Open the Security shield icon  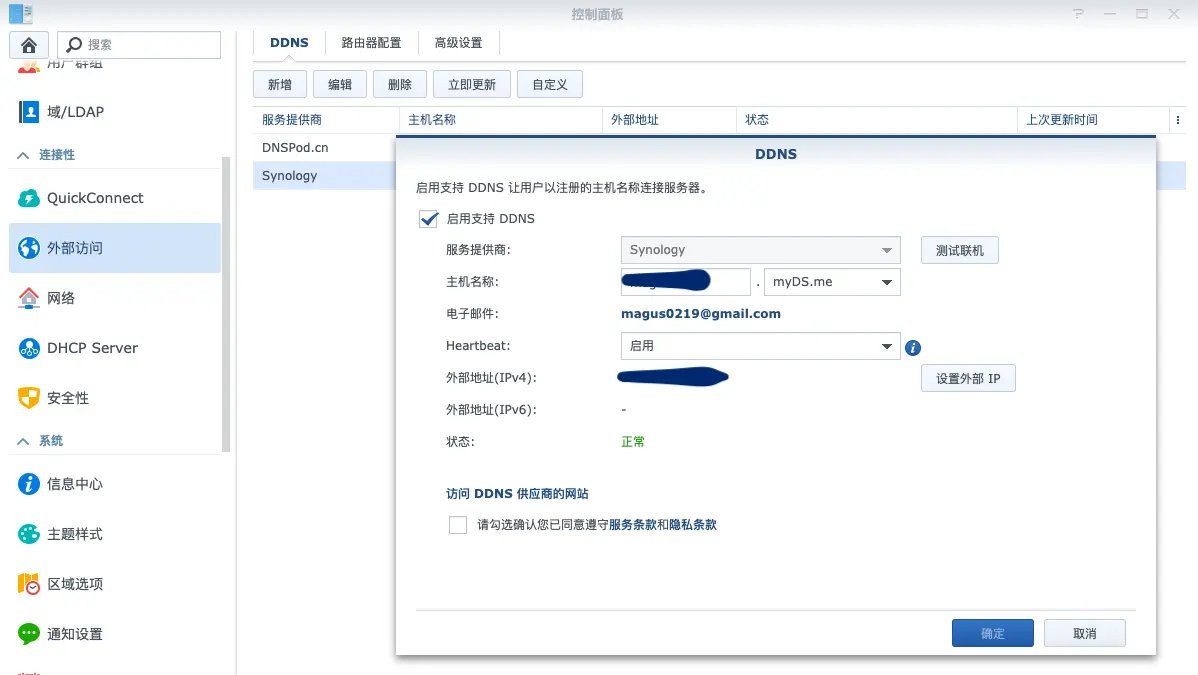tap(29, 398)
